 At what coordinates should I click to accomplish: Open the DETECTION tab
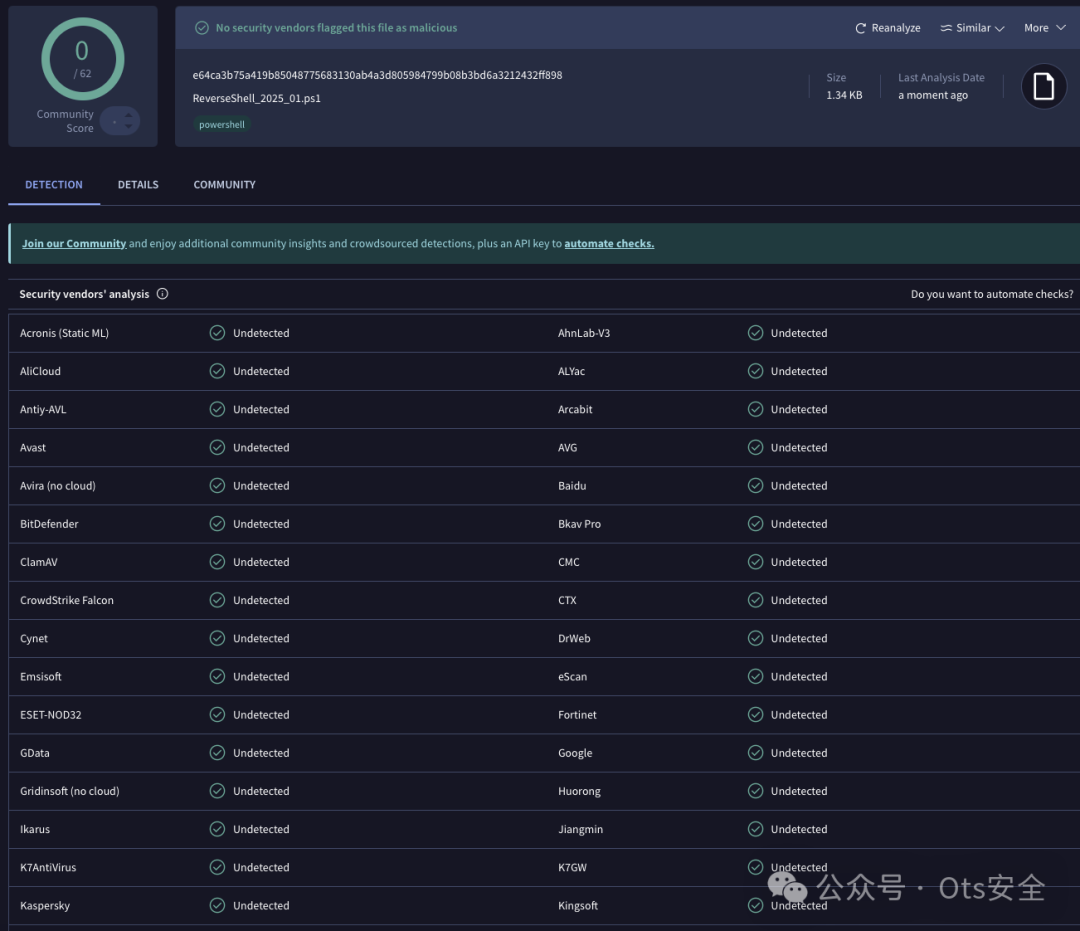click(x=54, y=185)
